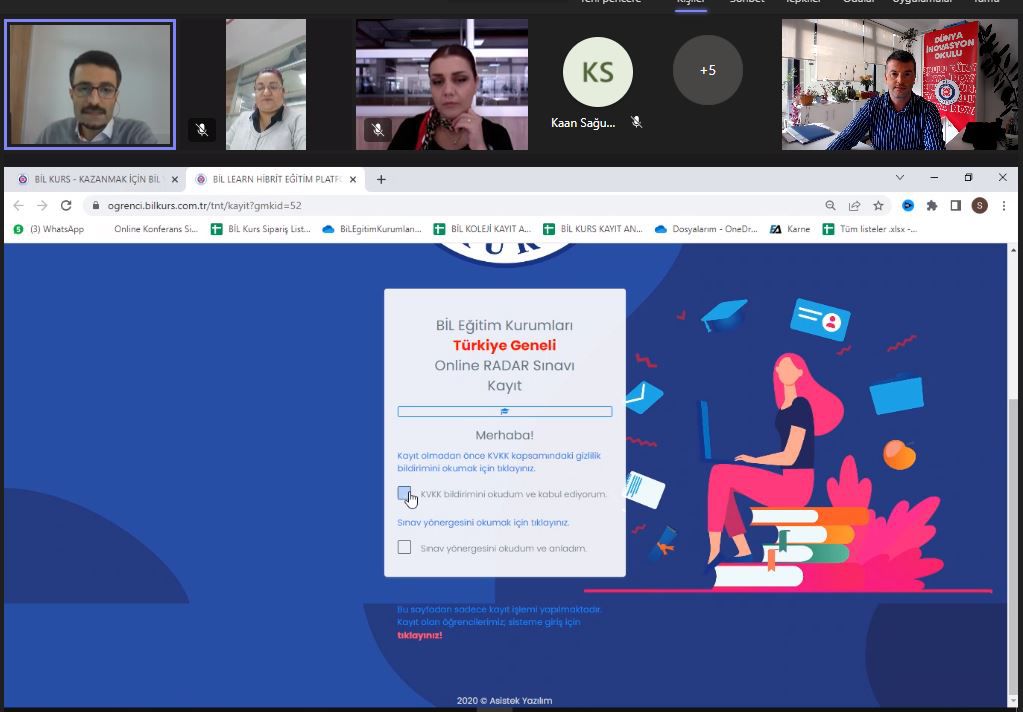Click the red tıklayınız! login link
Screen dimensions: 1023x712
pyautogui.click(x=420, y=635)
